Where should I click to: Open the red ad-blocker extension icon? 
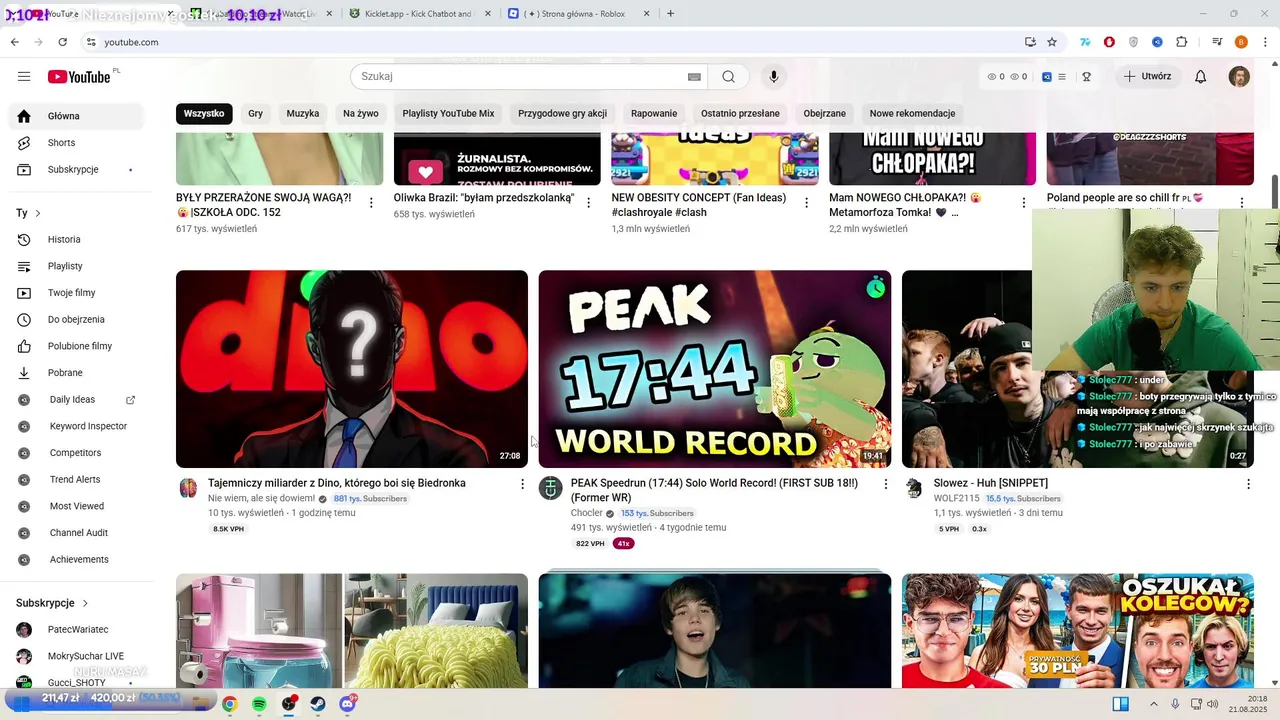point(1109,42)
